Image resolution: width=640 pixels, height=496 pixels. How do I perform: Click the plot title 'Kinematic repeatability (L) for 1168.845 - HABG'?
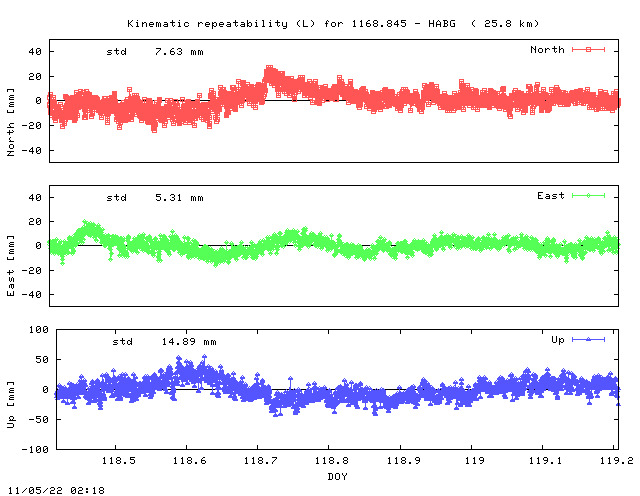pos(291,24)
